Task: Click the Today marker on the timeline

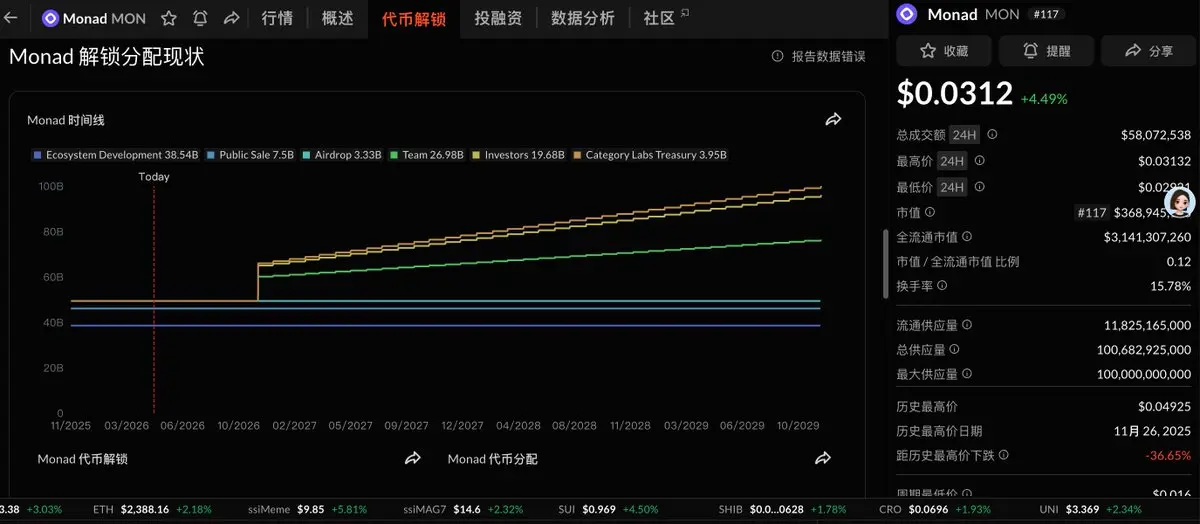Action: coord(154,177)
